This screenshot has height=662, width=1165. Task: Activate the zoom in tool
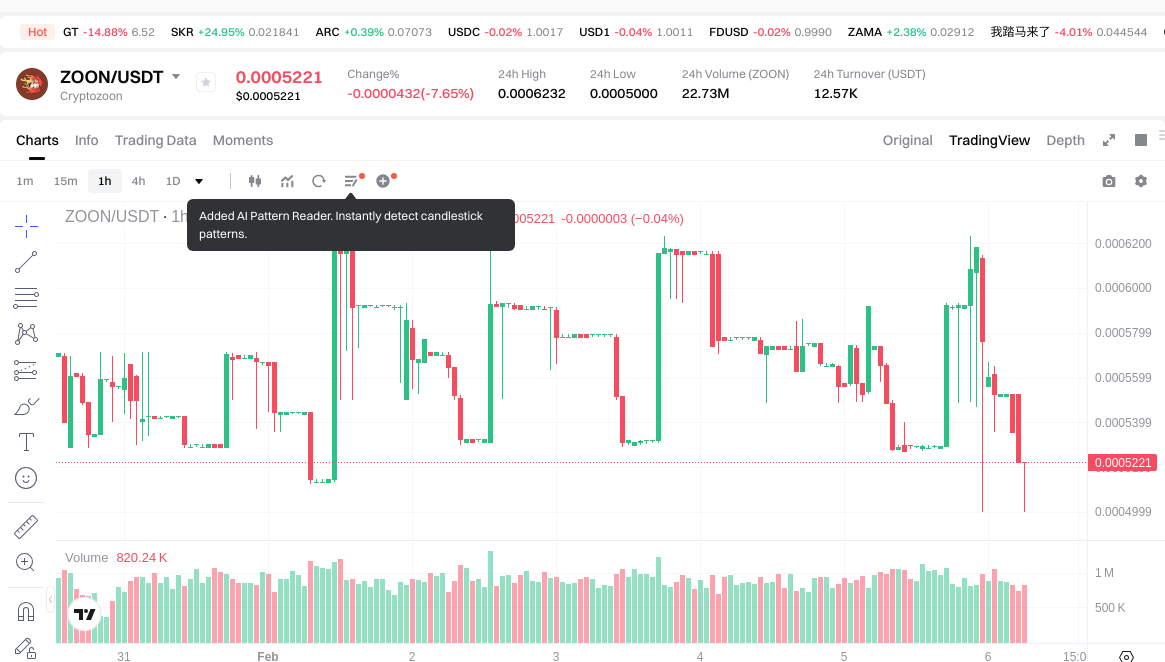click(26, 562)
